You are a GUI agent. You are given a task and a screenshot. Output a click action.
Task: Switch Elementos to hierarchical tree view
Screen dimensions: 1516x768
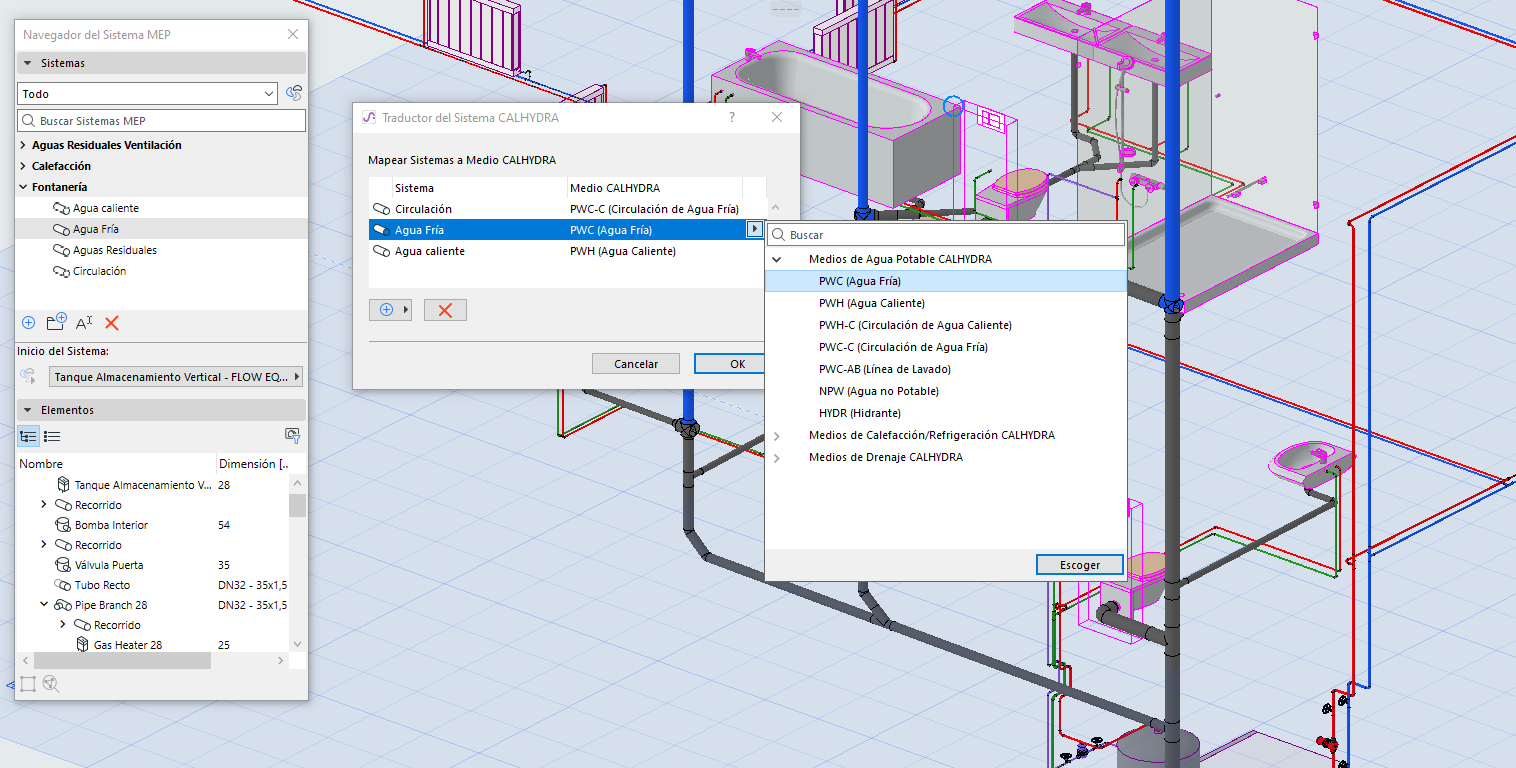click(x=29, y=436)
